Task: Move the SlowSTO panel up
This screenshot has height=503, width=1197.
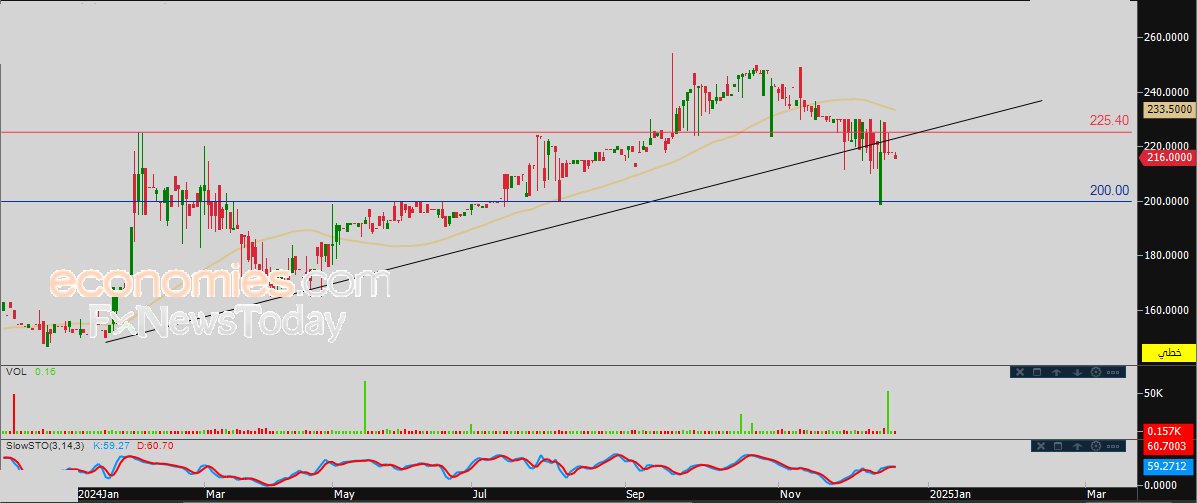Action: click(x=1077, y=446)
